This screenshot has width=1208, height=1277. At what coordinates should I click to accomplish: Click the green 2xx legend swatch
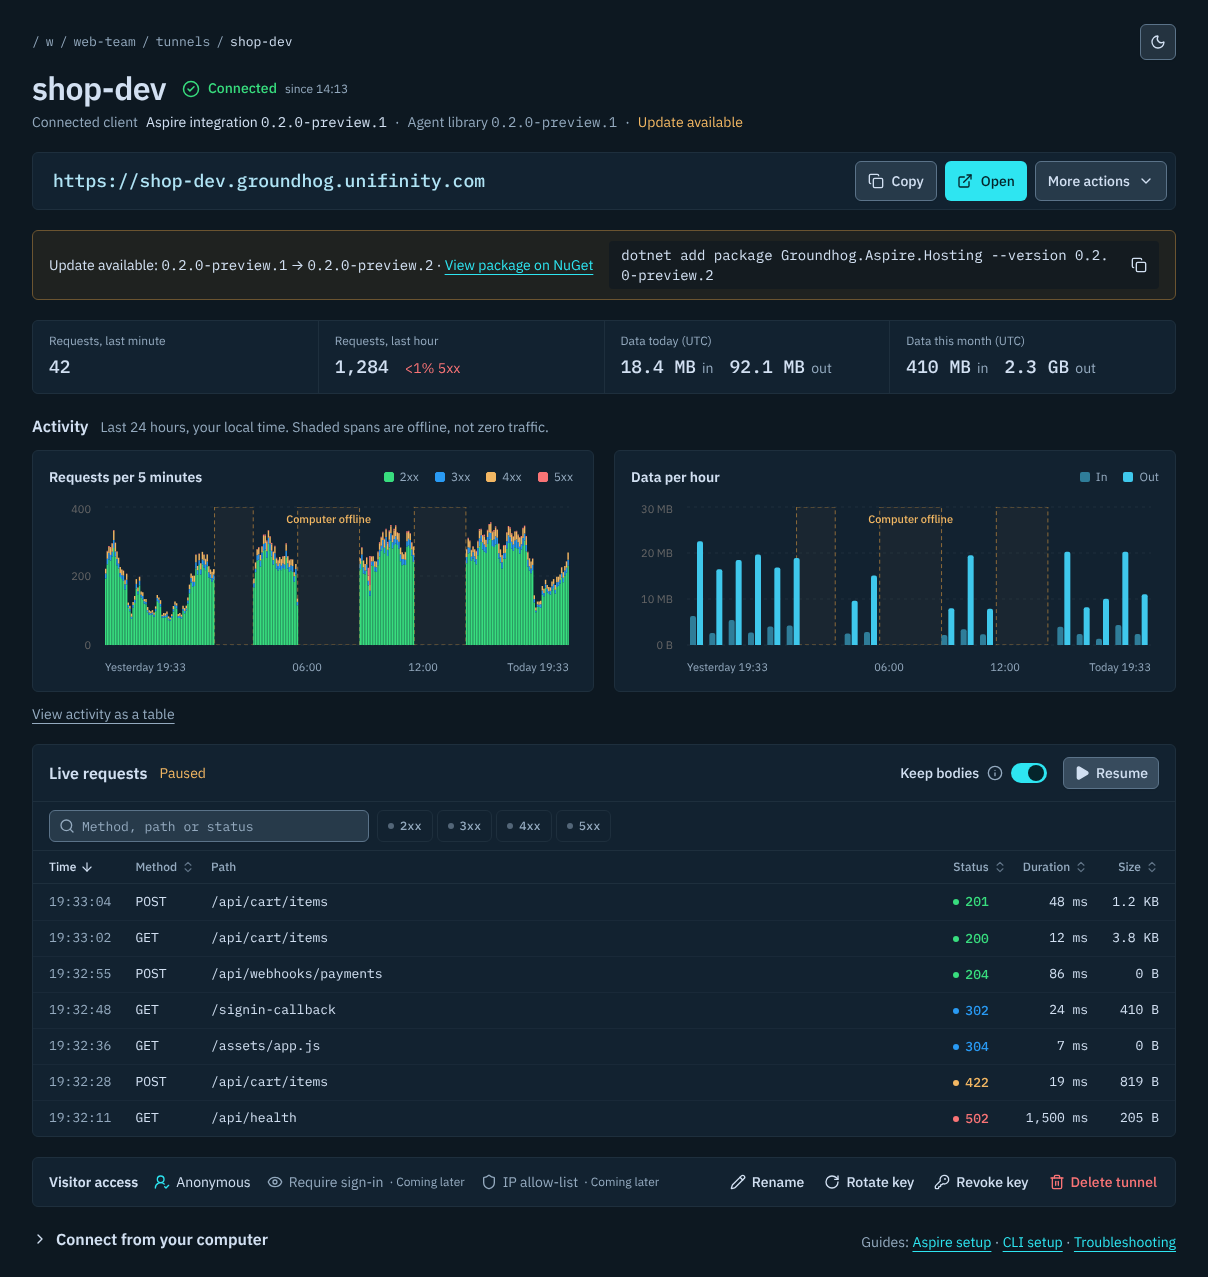389,477
